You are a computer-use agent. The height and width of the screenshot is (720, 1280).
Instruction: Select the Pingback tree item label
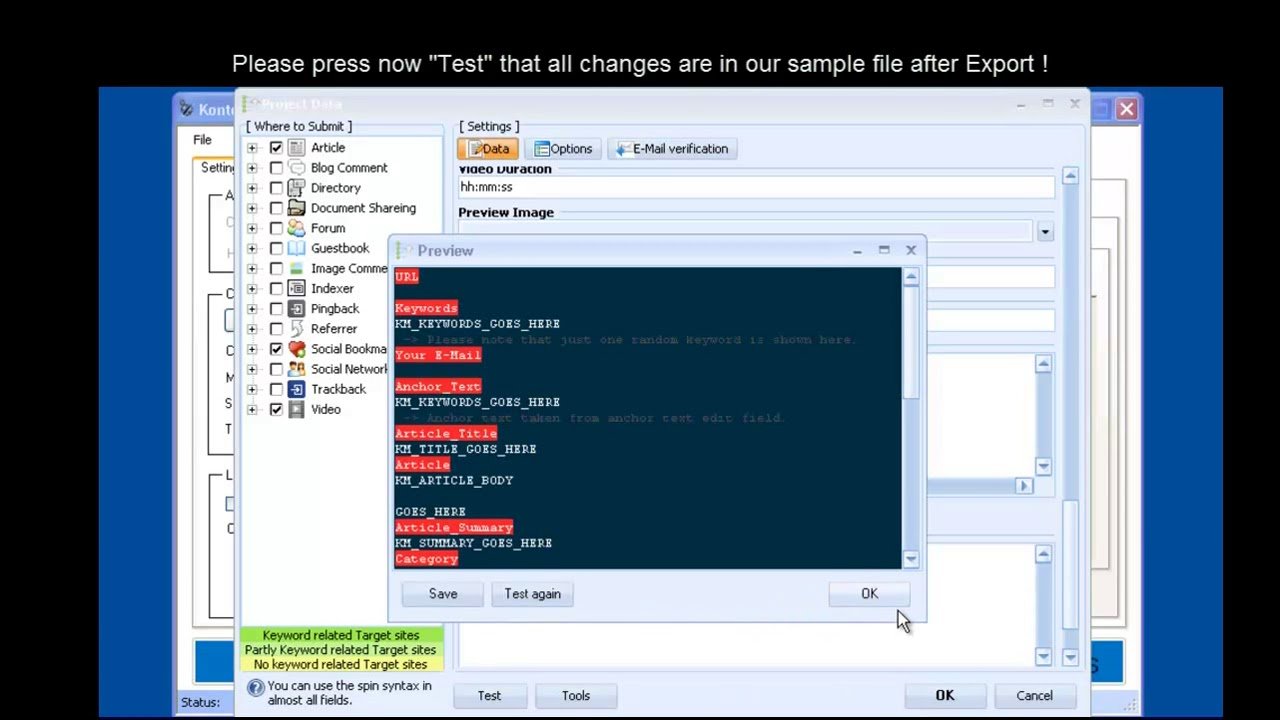pyautogui.click(x=334, y=309)
